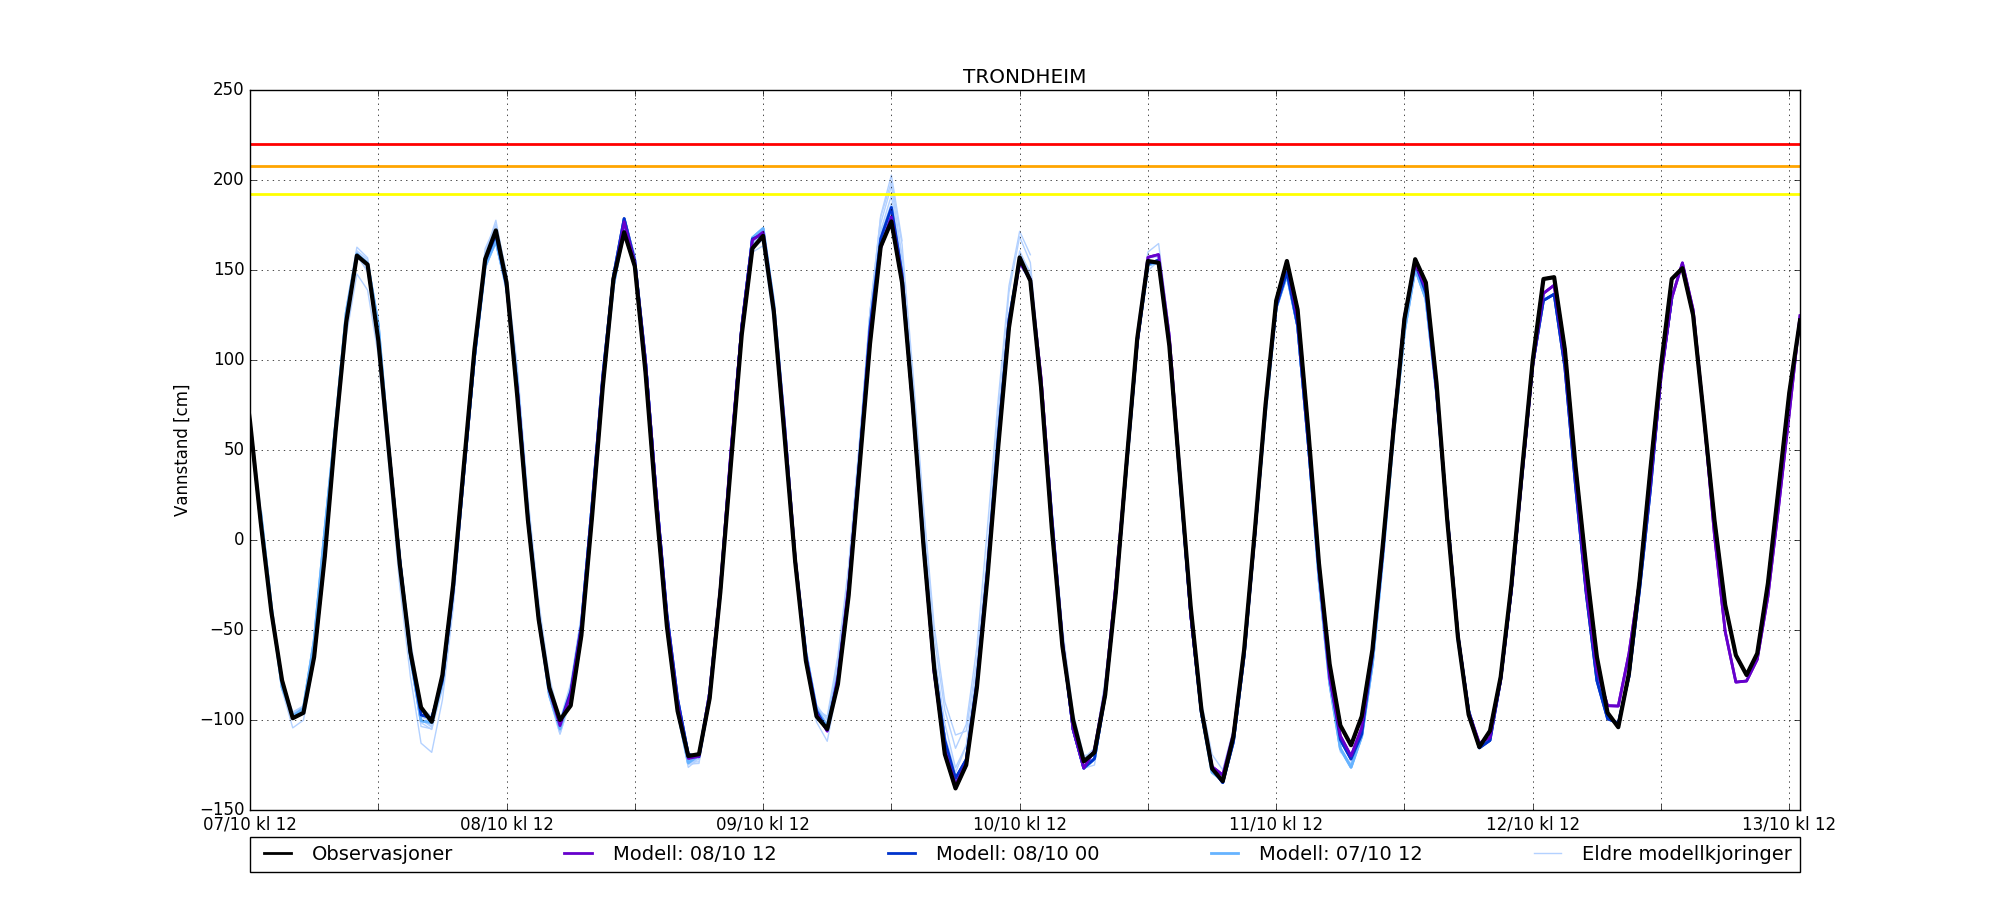The image size is (2000, 900).
Task: Click the light blue Modell 07/10 12 legend line
Action: point(1225,854)
